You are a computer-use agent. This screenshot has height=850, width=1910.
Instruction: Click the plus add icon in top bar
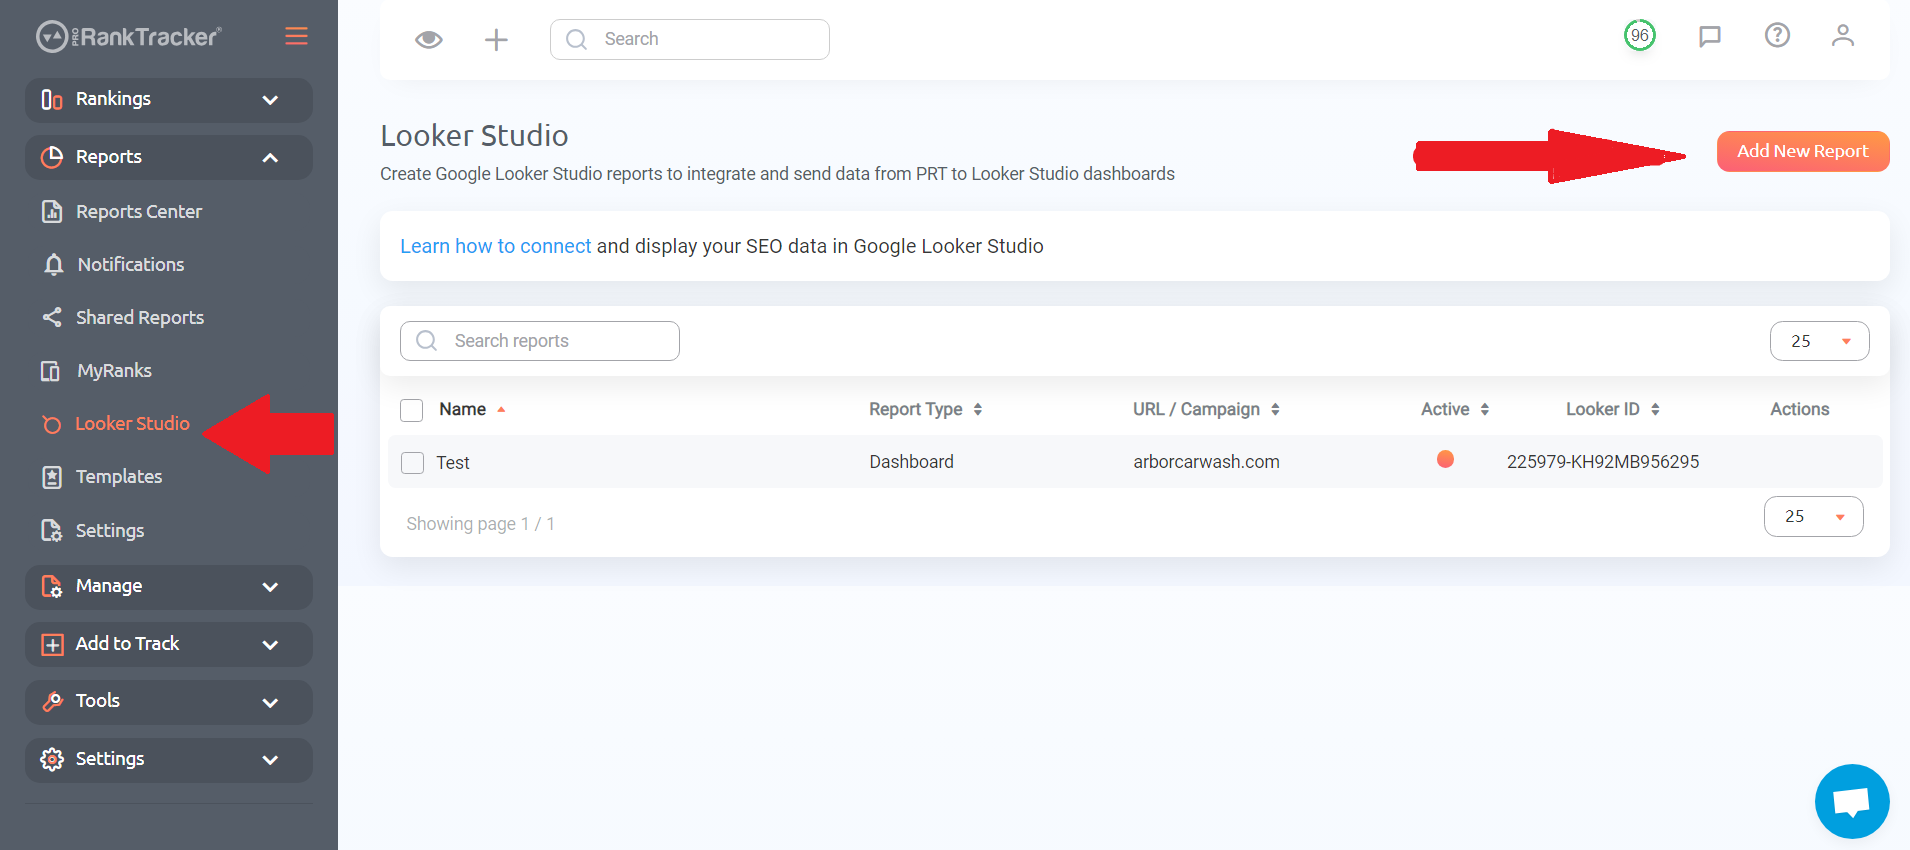(496, 39)
